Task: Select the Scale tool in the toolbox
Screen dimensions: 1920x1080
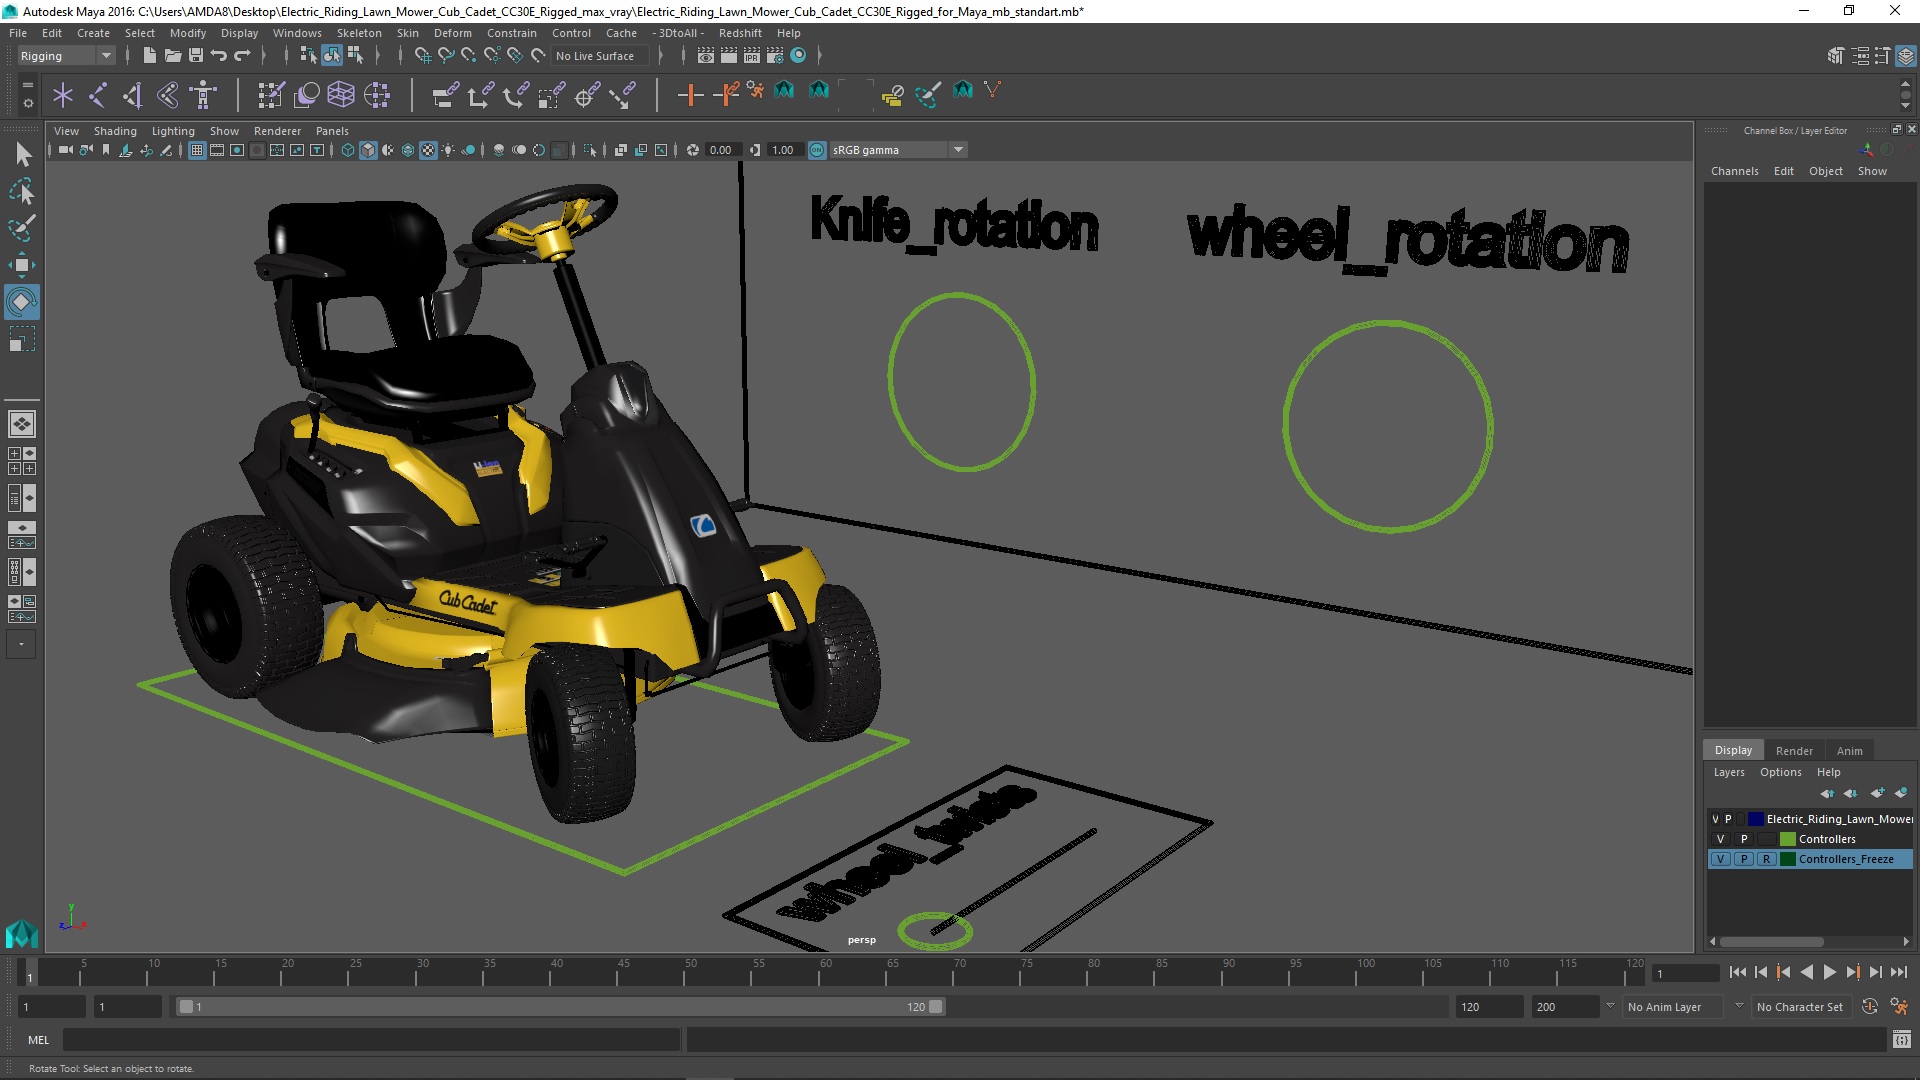Action: click(21, 339)
